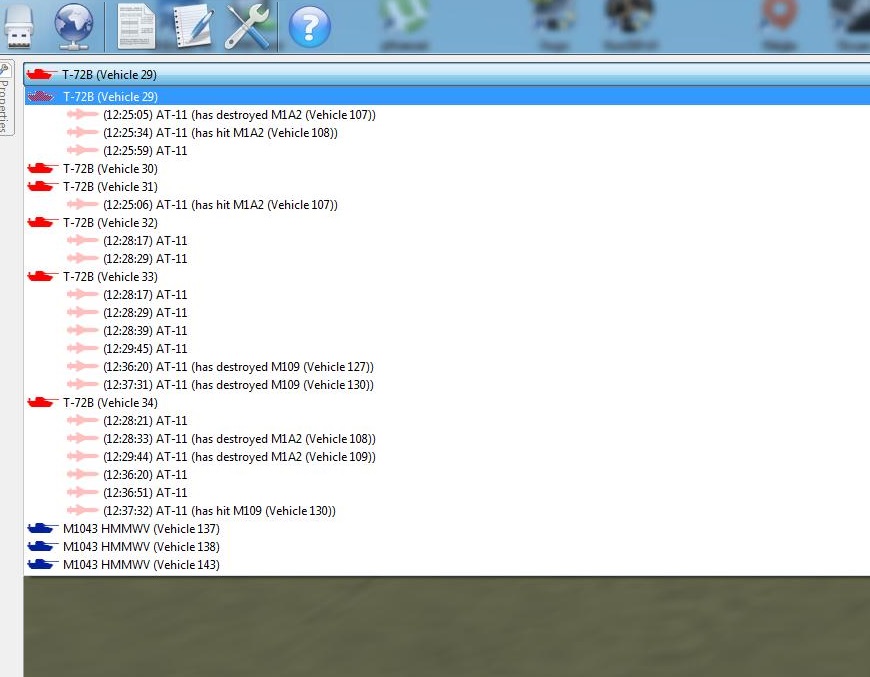Click missile icon beside 12:25:59 event
This screenshot has height=677, width=870.
point(82,150)
